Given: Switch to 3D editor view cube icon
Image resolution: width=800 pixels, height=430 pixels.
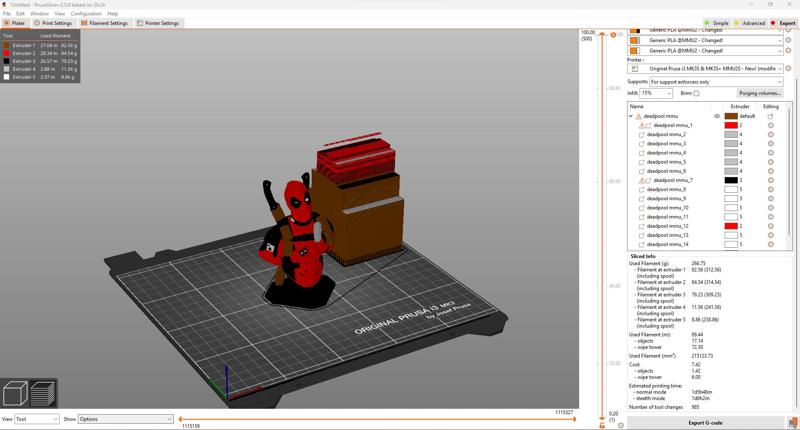Looking at the screenshot, I should 14,393.
